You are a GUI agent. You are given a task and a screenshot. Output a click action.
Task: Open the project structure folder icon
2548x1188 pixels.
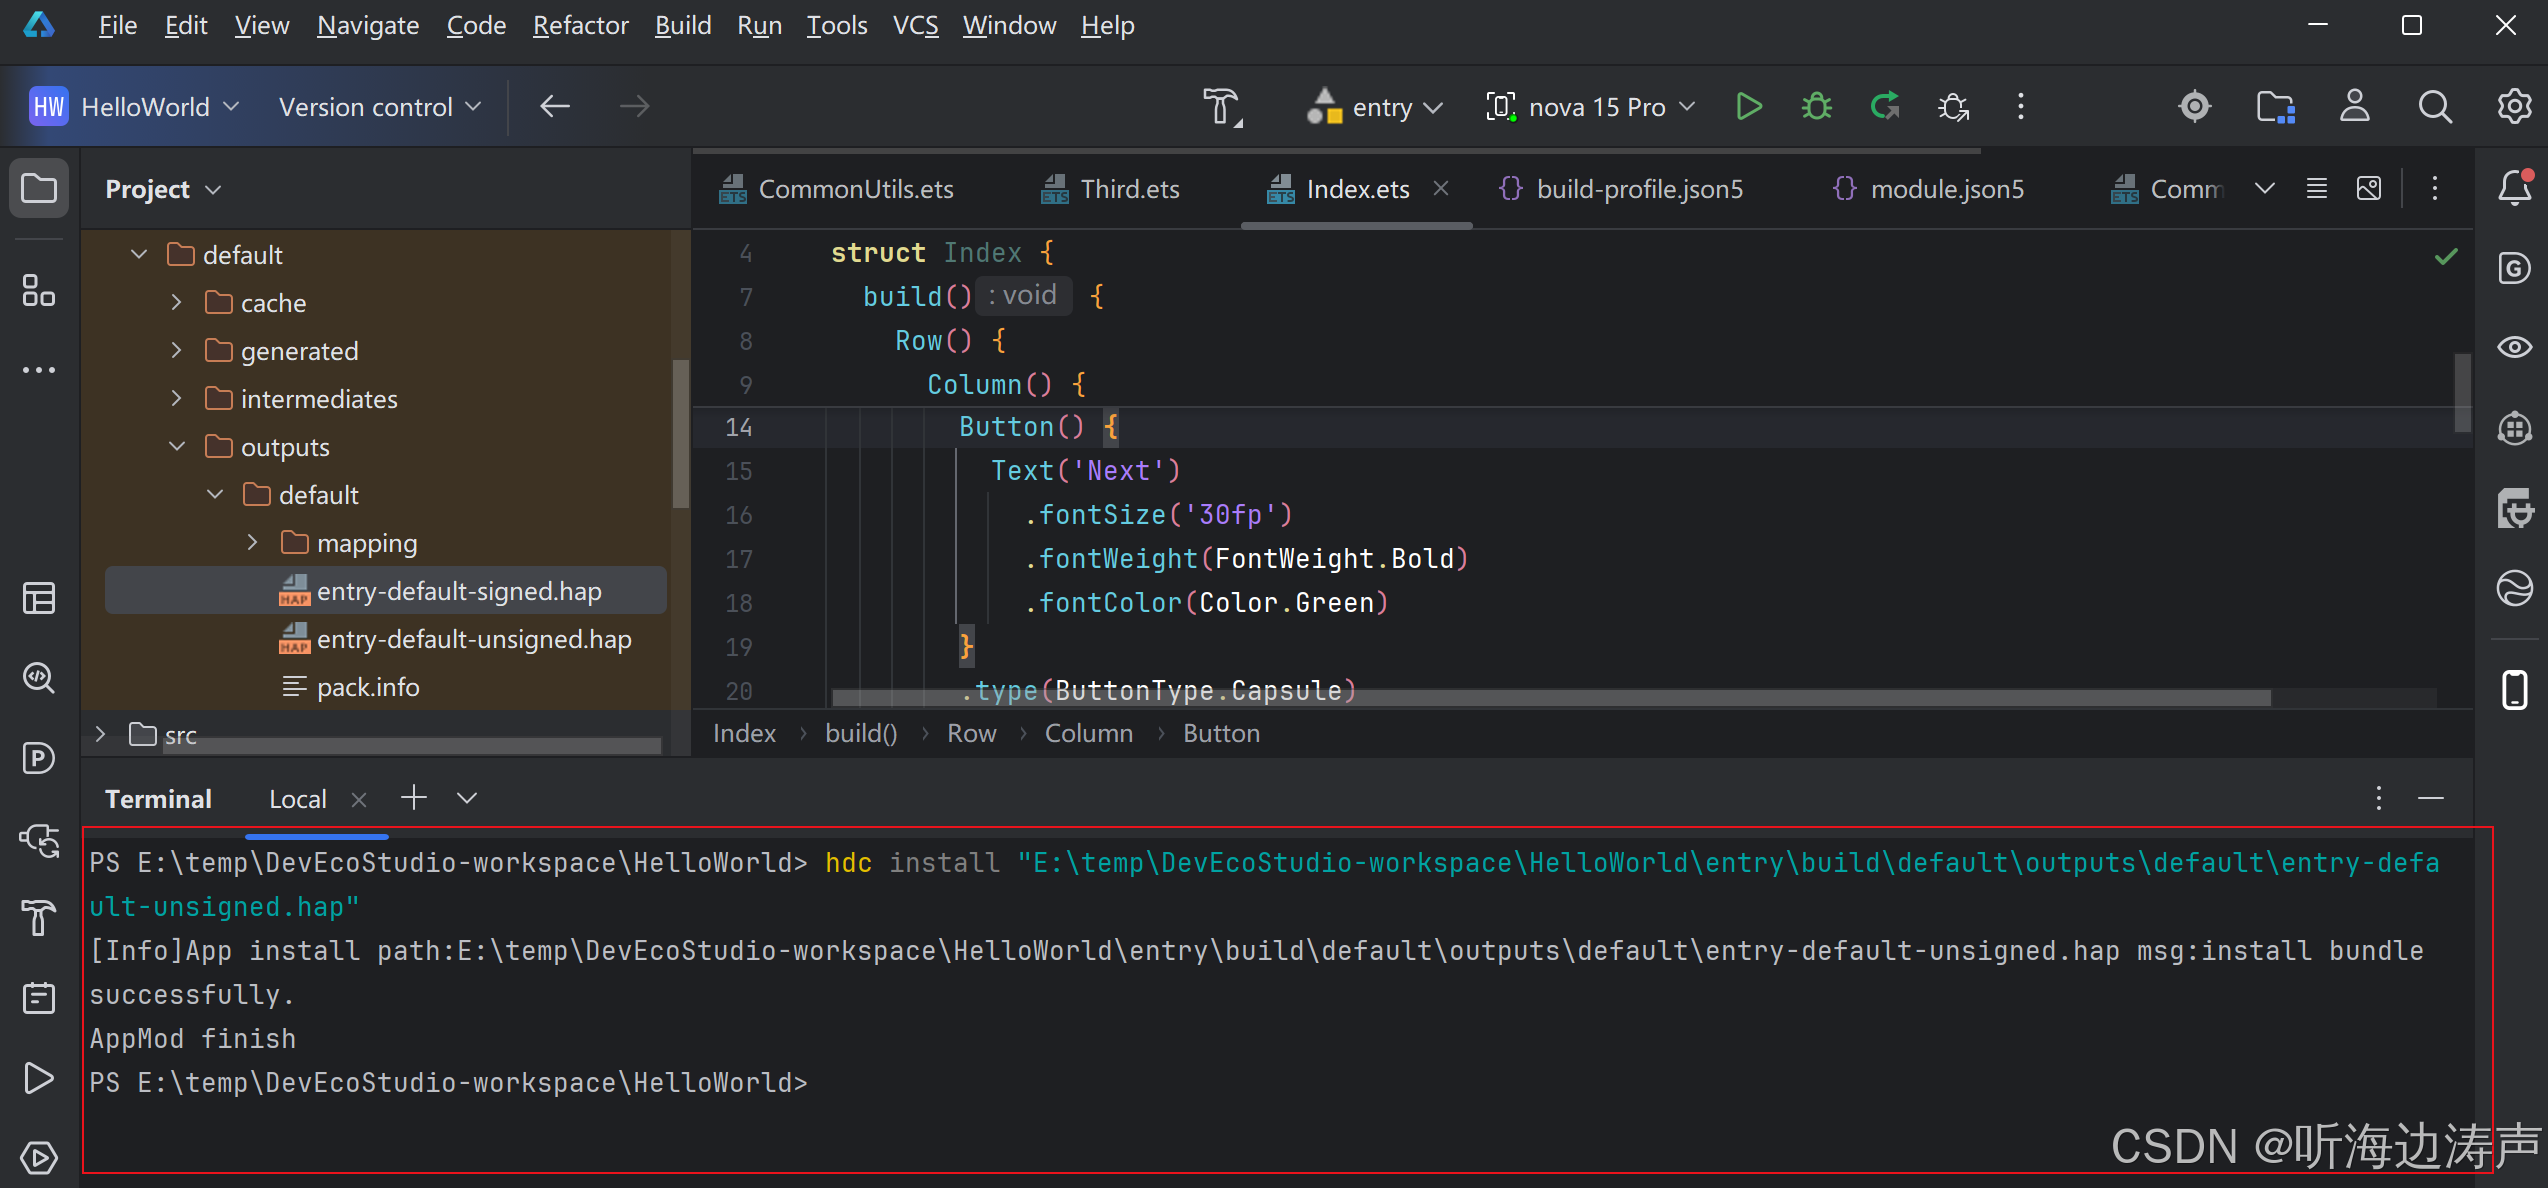(2275, 106)
